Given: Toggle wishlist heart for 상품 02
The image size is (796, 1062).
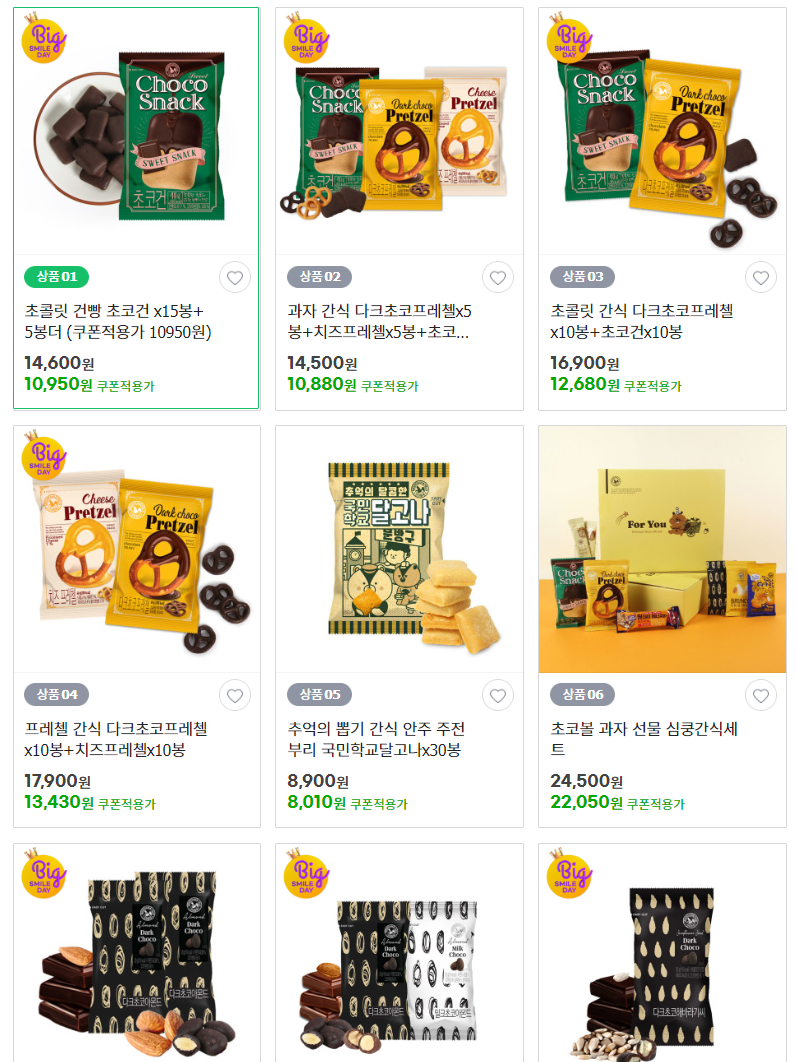Looking at the screenshot, I should coord(498,278).
